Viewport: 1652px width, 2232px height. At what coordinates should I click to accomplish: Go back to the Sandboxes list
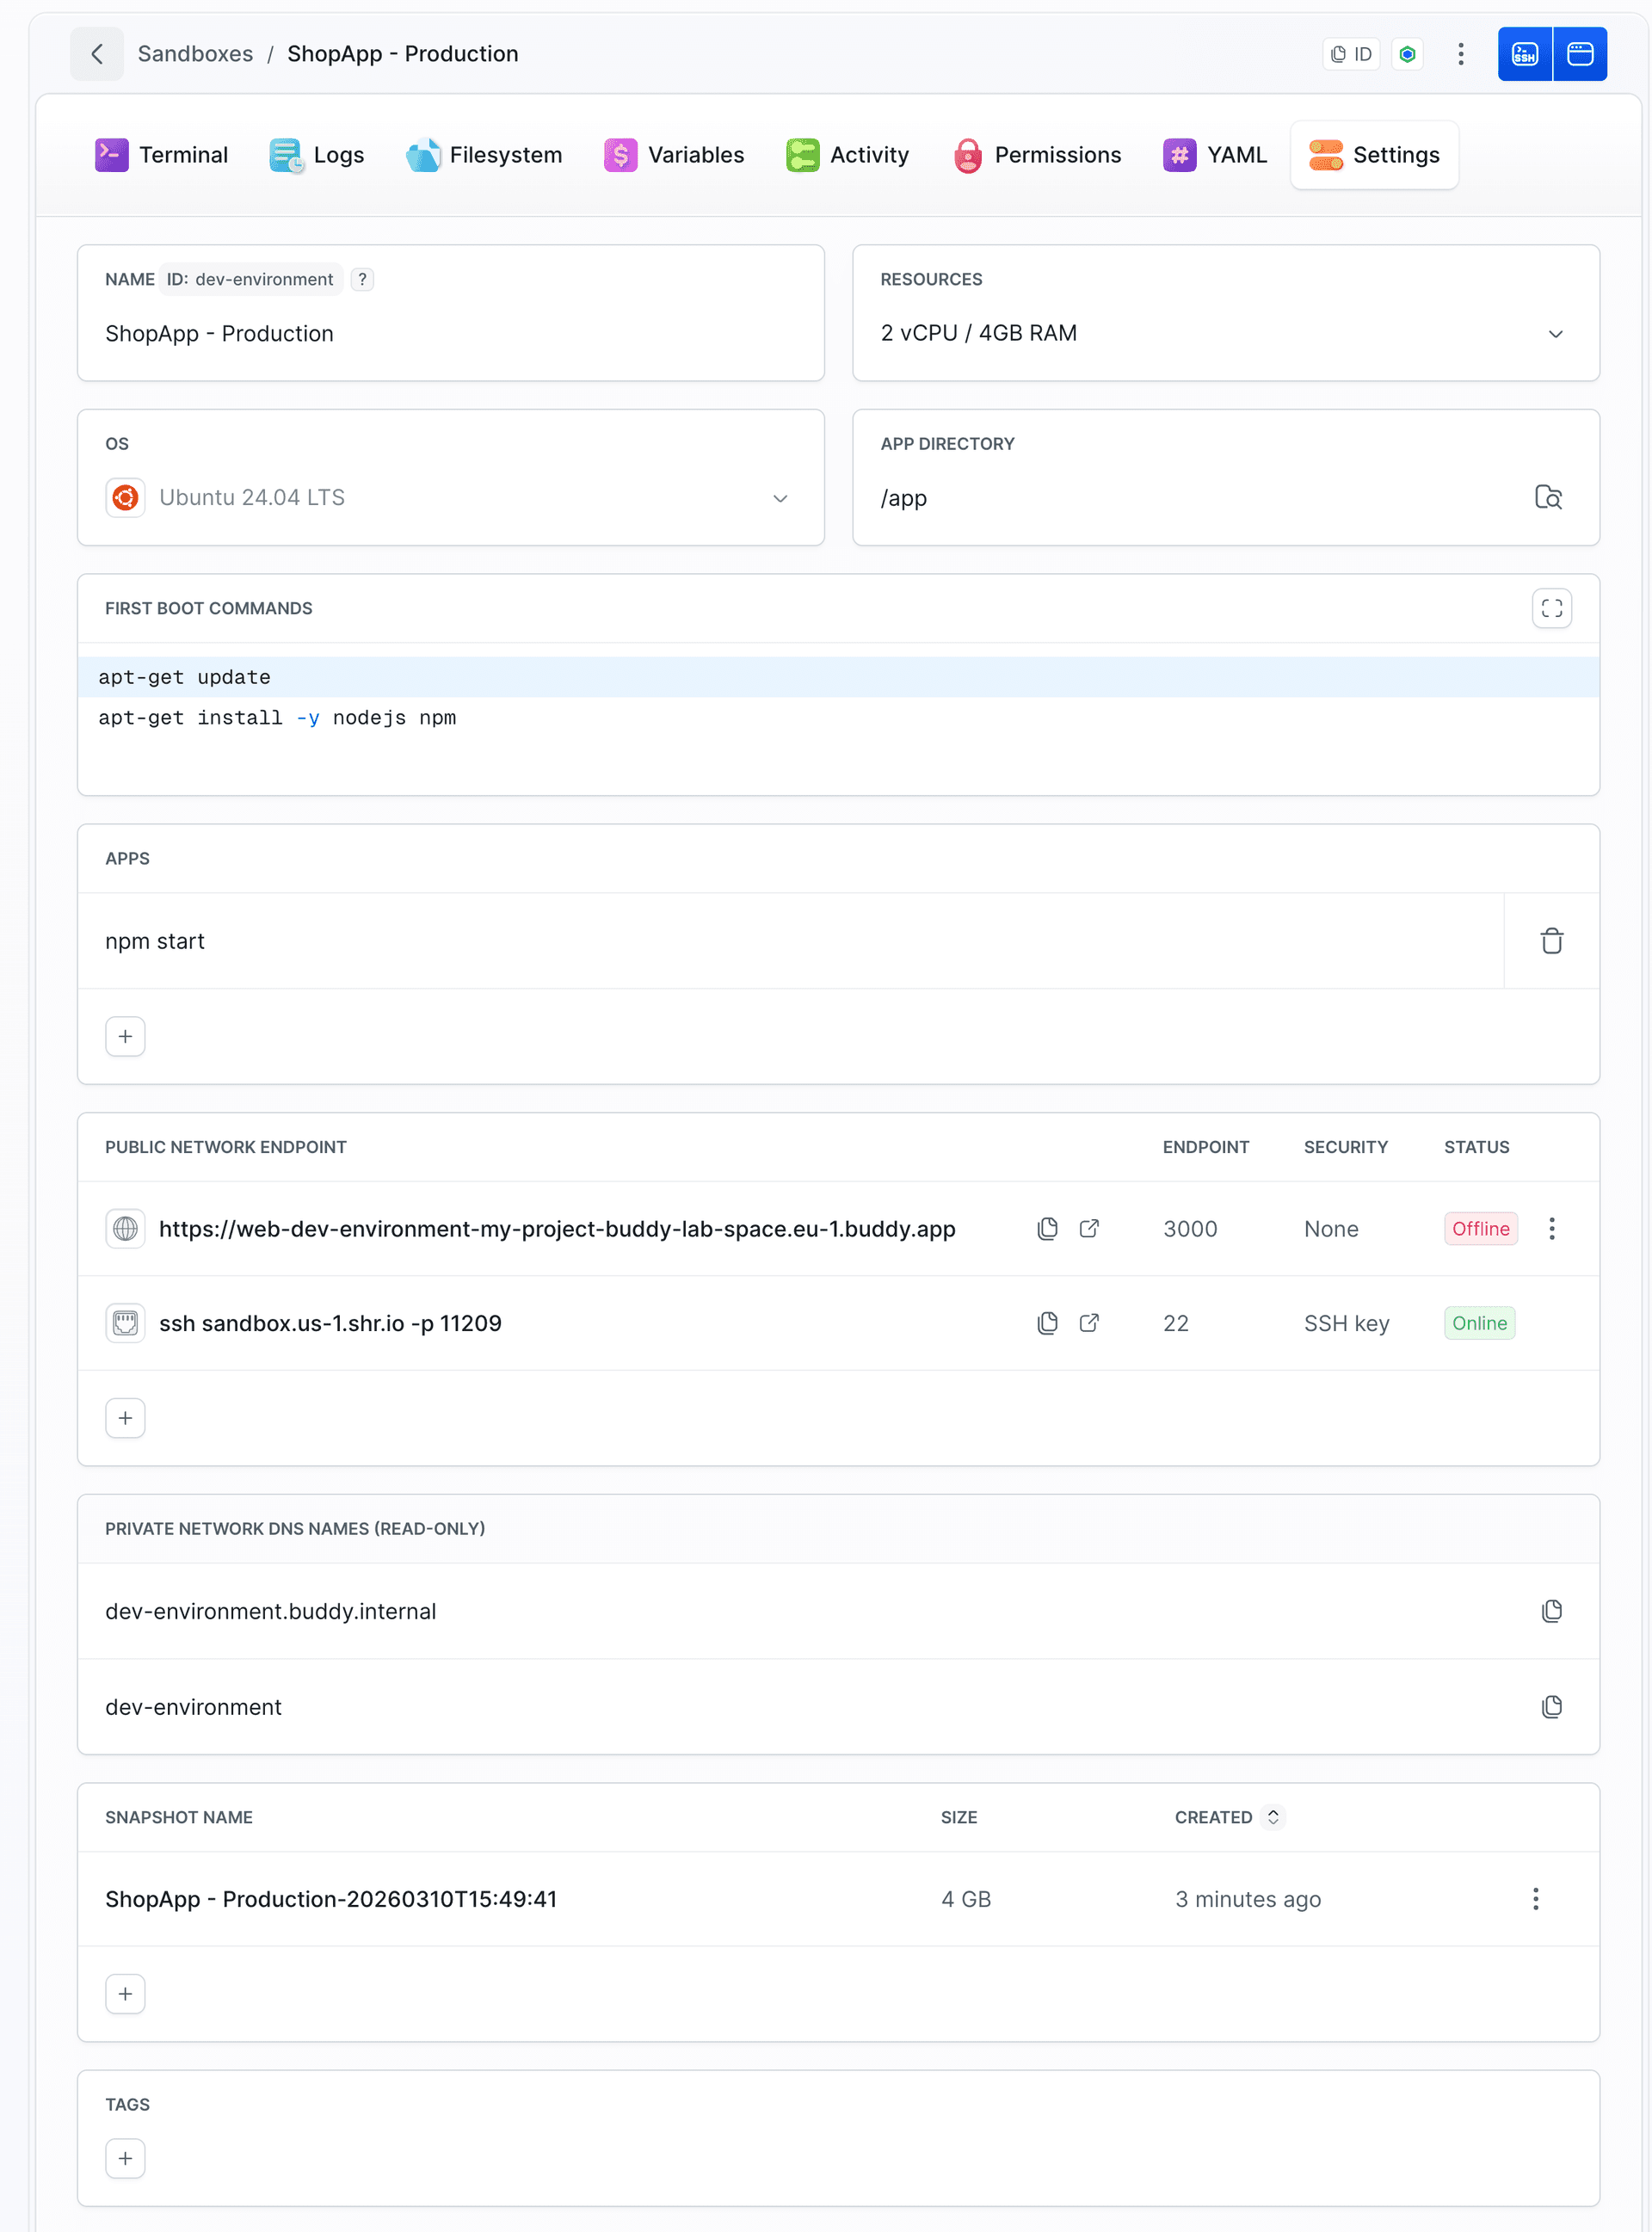point(97,54)
